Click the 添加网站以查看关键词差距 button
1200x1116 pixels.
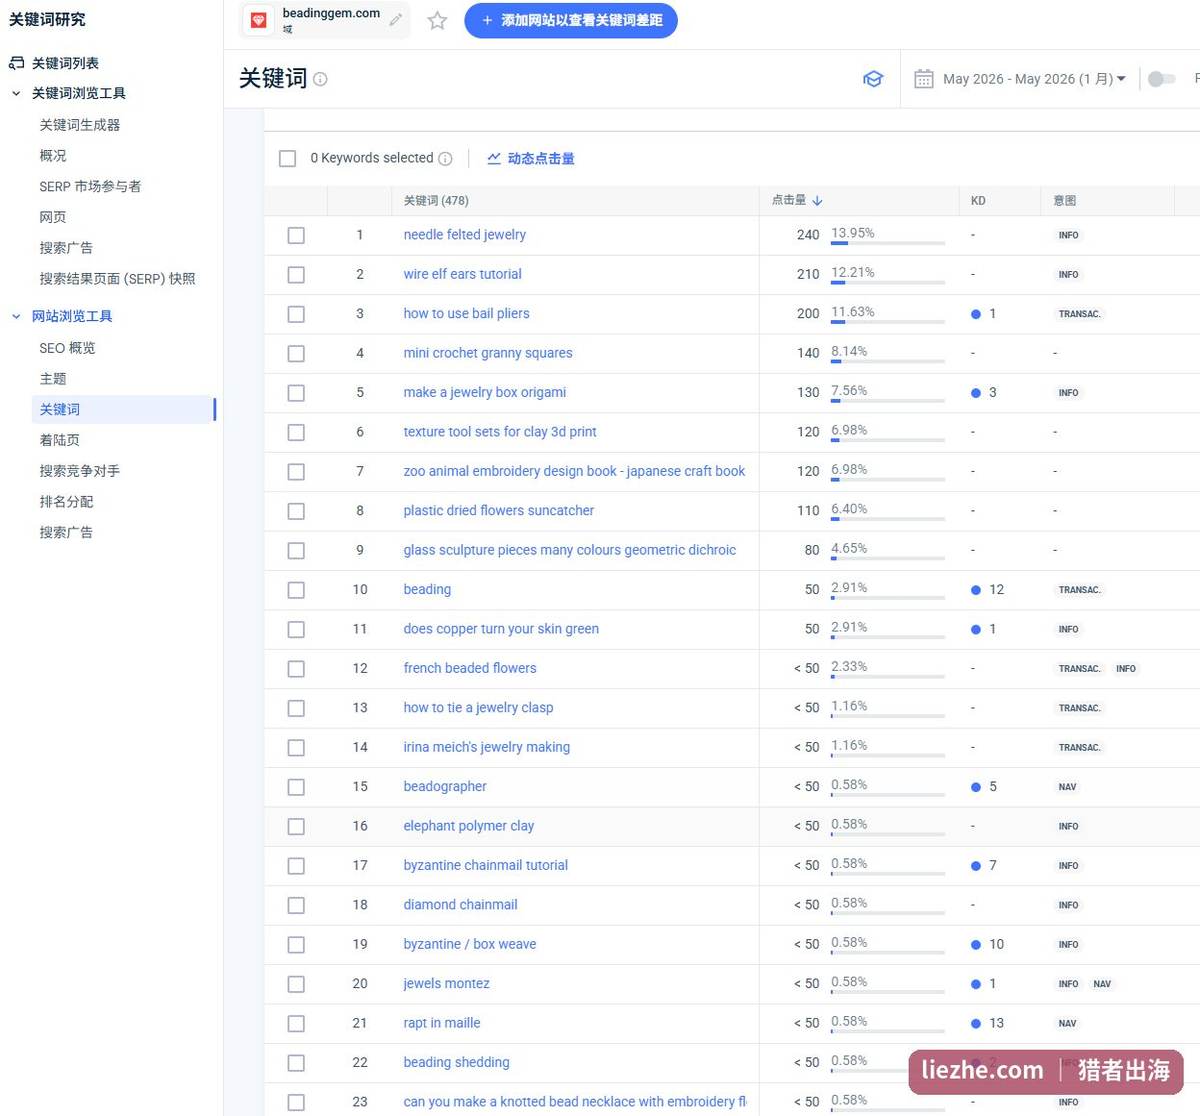point(571,20)
